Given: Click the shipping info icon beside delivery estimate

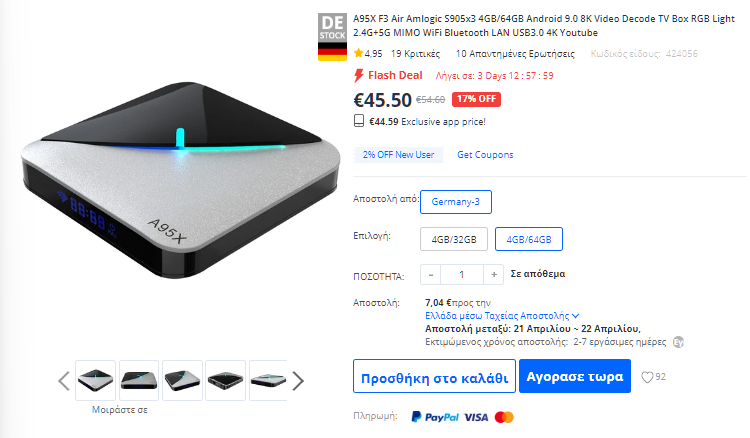Looking at the screenshot, I should coord(678,342).
